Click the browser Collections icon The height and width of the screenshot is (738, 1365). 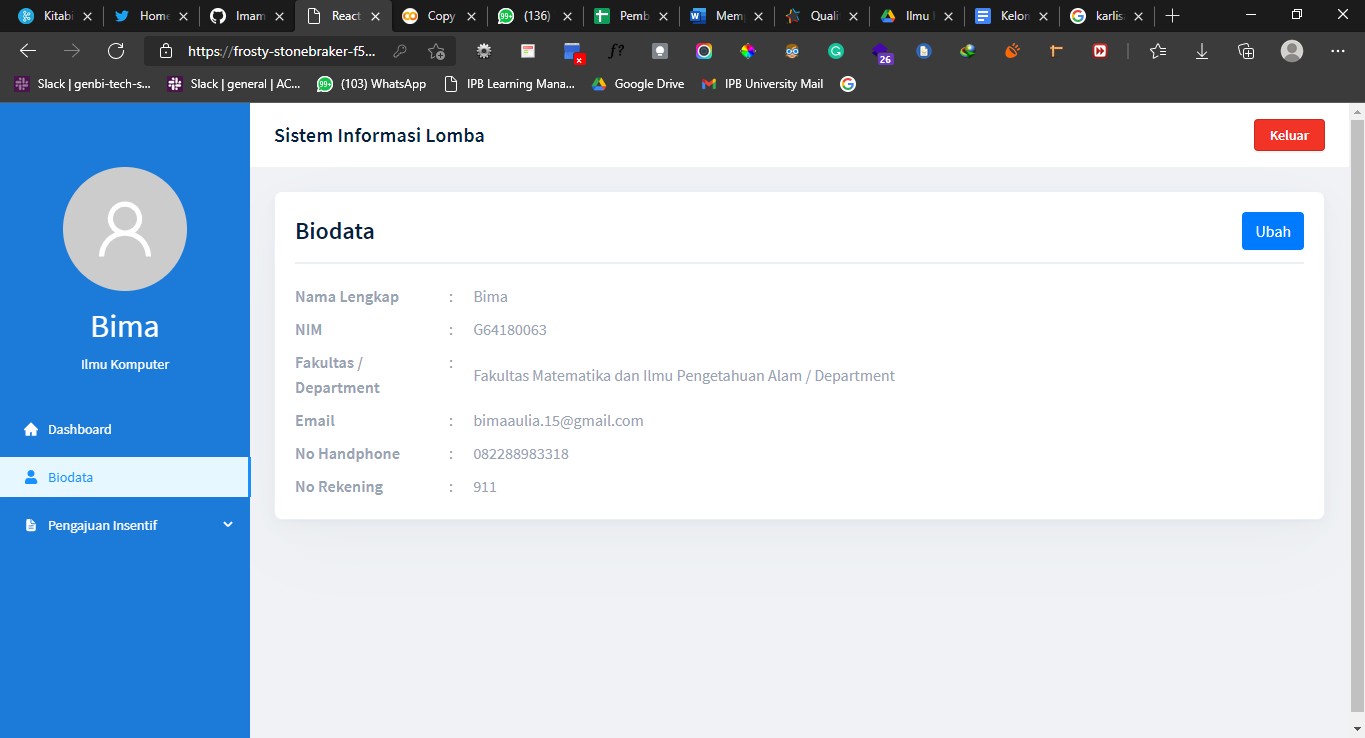click(x=1246, y=50)
